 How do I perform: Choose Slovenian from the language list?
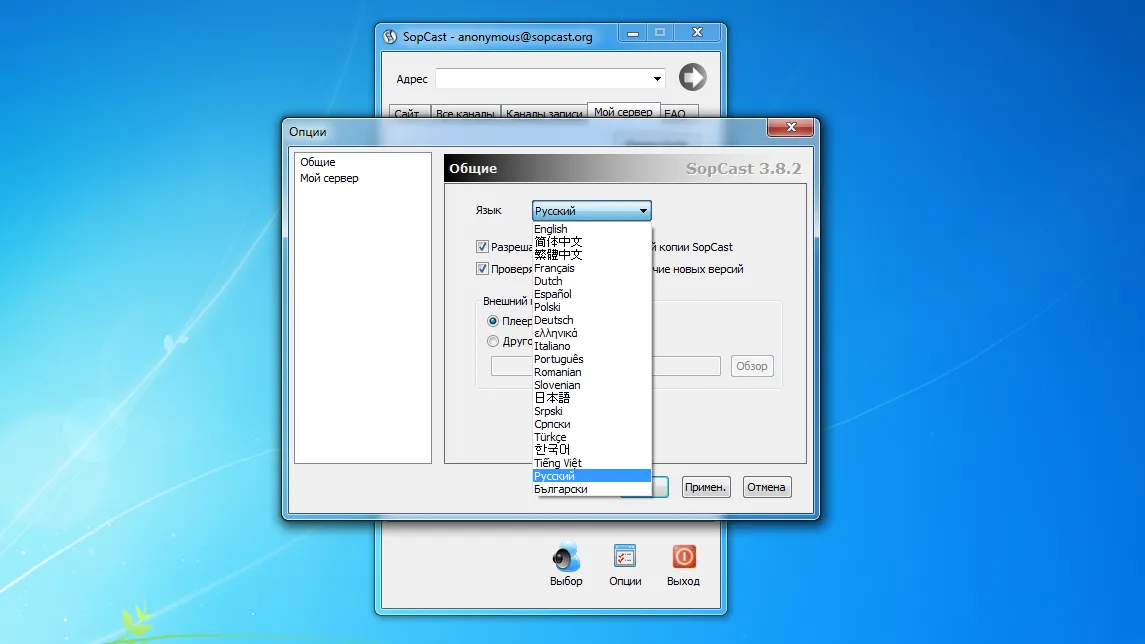click(x=592, y=386)
